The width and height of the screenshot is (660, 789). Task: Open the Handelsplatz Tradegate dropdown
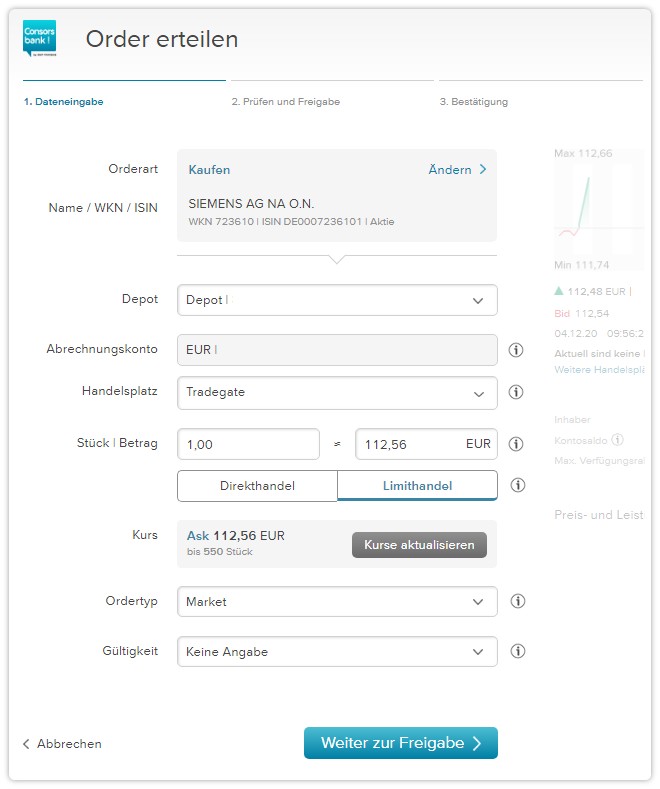pyautogui.click(x=337, y=392)
